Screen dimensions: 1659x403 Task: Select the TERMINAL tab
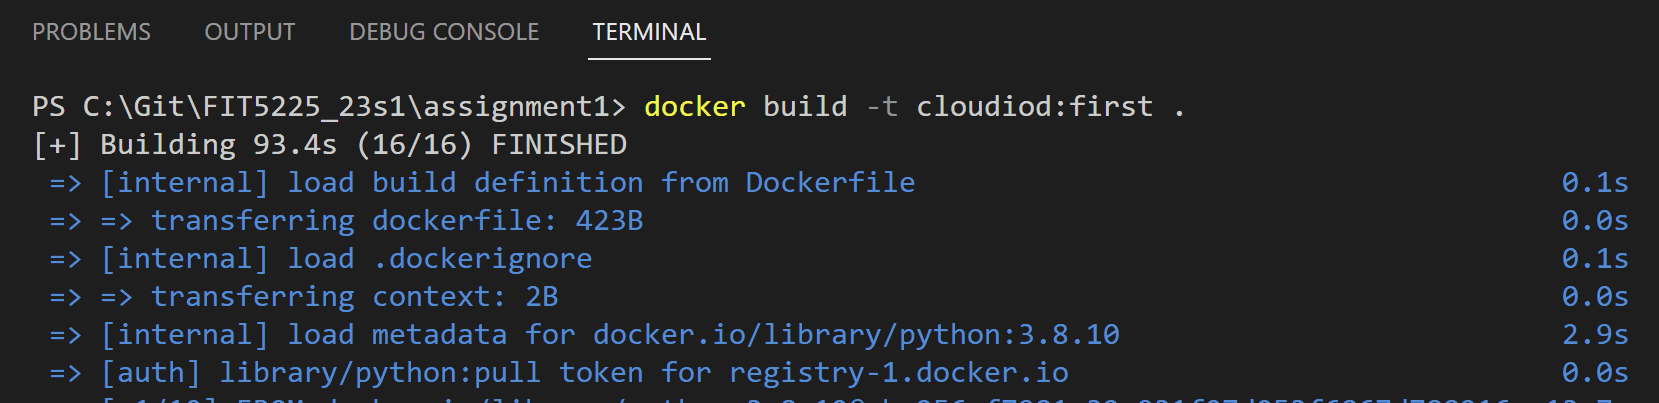pos(649,32)
